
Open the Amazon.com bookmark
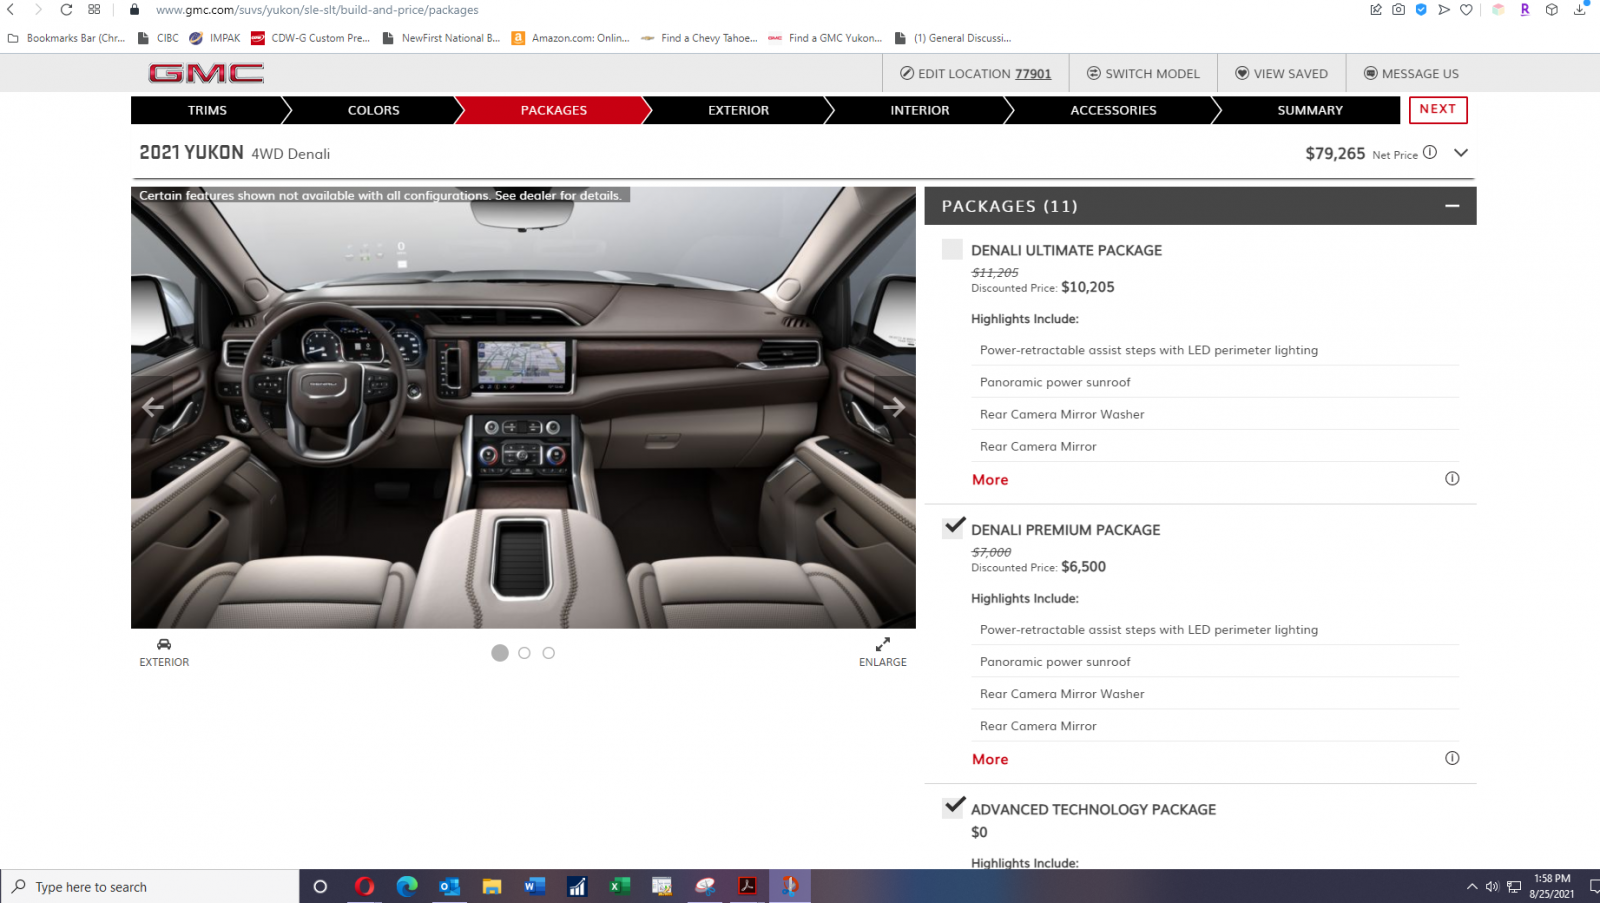tap(570, 38)
